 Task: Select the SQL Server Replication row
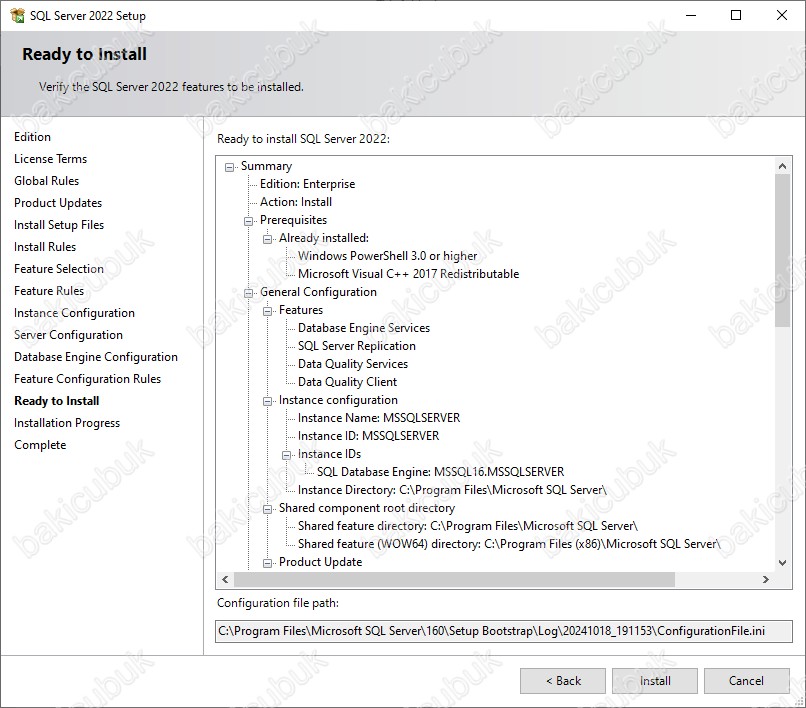[x=357, y=346]
